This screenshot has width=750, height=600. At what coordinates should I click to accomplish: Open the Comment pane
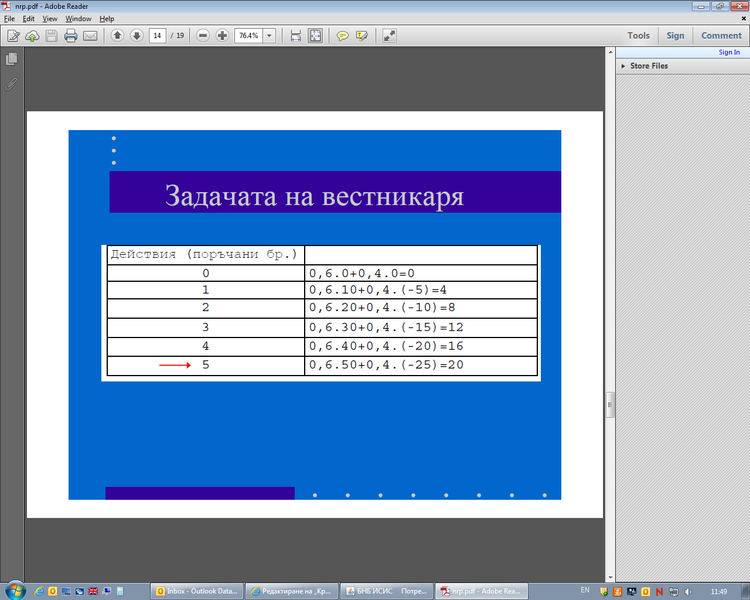pyautogui.click(x=721, y=35)
